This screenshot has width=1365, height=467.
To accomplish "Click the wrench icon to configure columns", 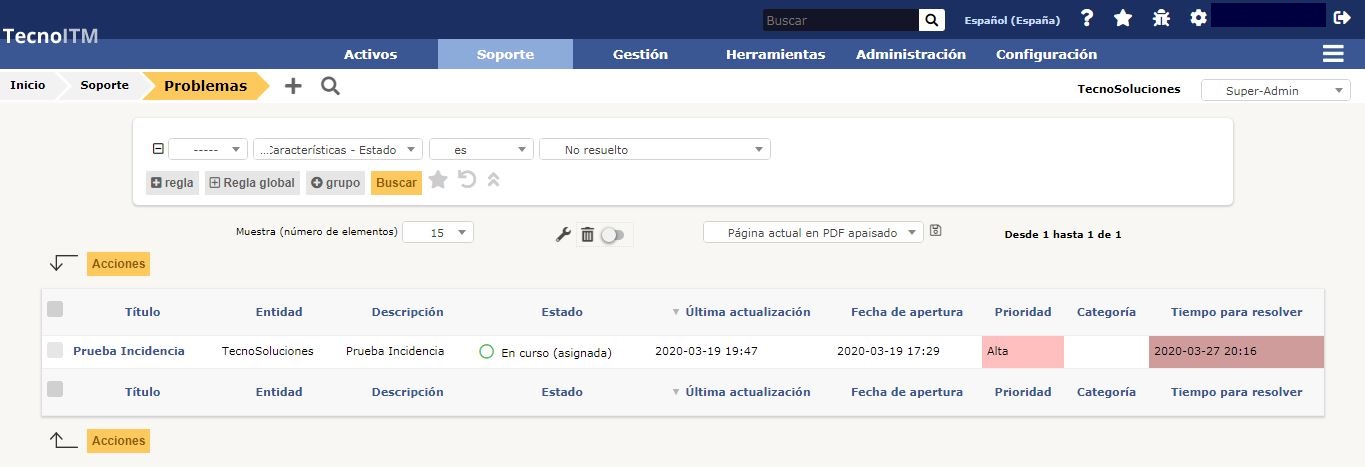I will [x=563, y=234].
